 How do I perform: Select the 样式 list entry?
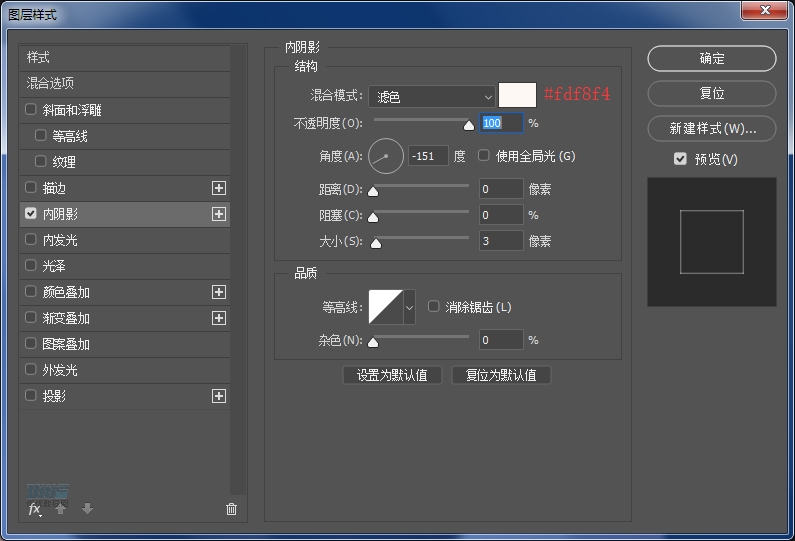125,57
